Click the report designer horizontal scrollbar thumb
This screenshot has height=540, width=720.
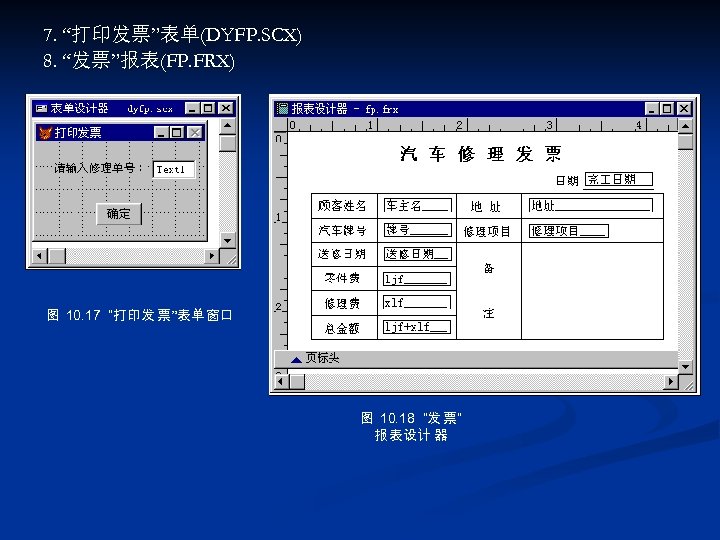297,381
